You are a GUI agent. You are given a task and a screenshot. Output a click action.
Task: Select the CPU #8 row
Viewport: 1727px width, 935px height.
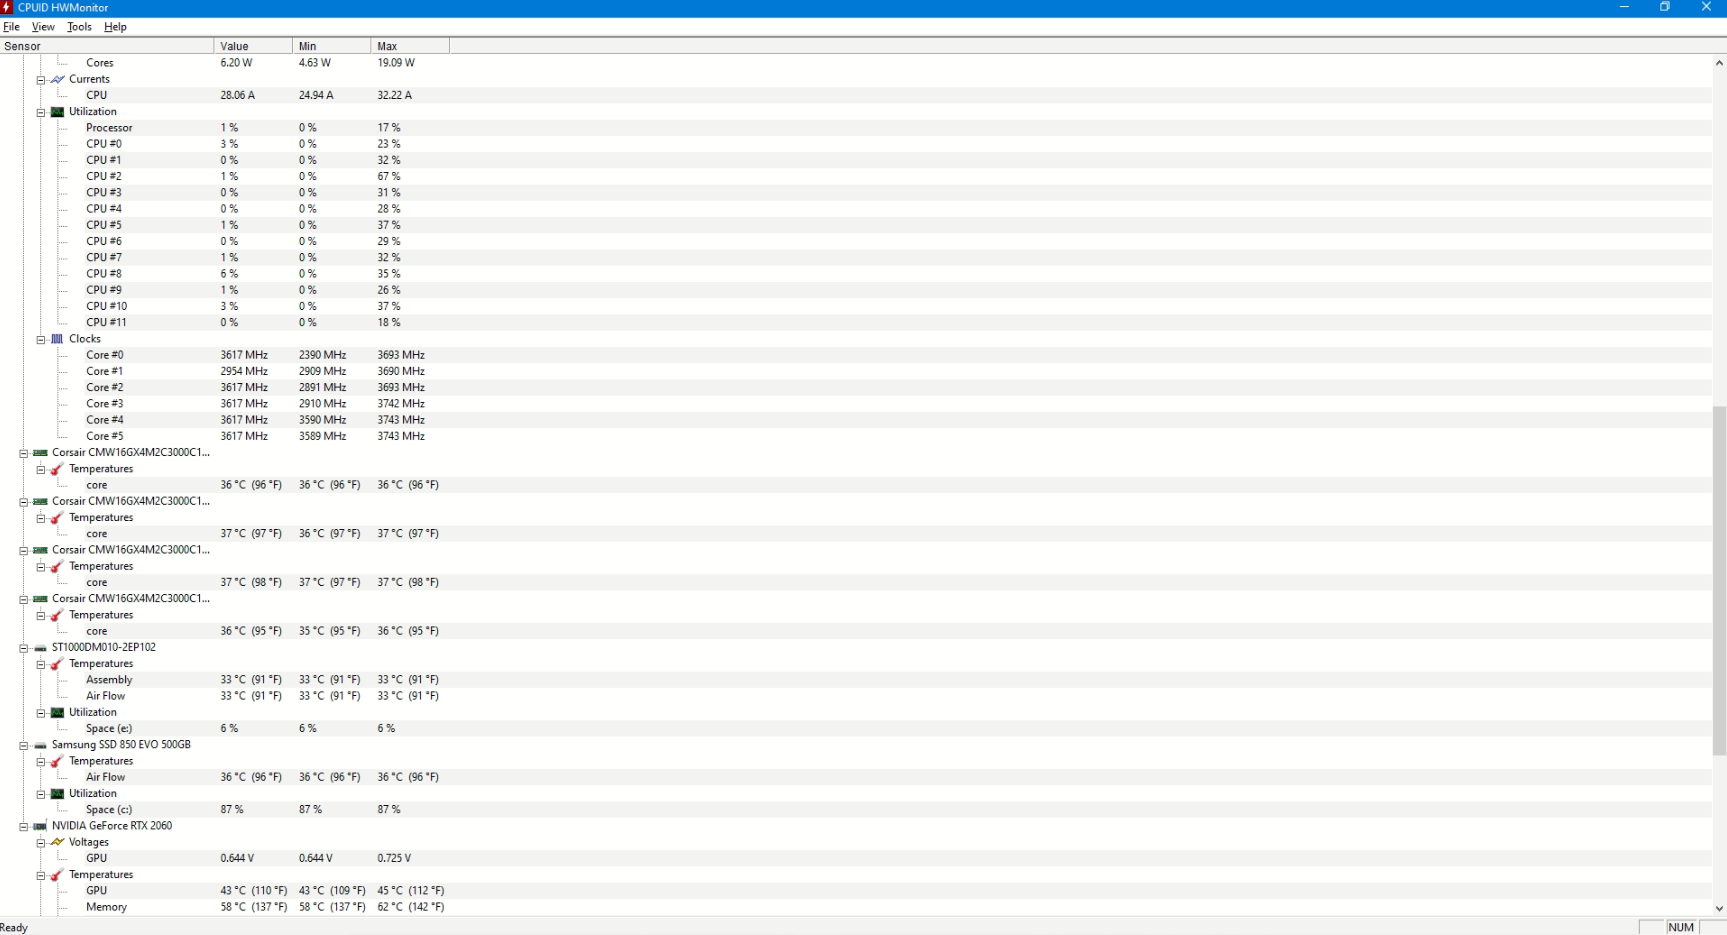click(x=243, y=274)
